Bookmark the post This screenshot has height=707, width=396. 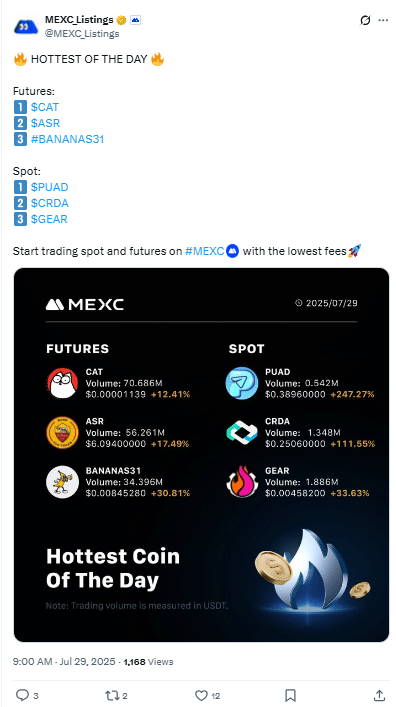point(291,695)
